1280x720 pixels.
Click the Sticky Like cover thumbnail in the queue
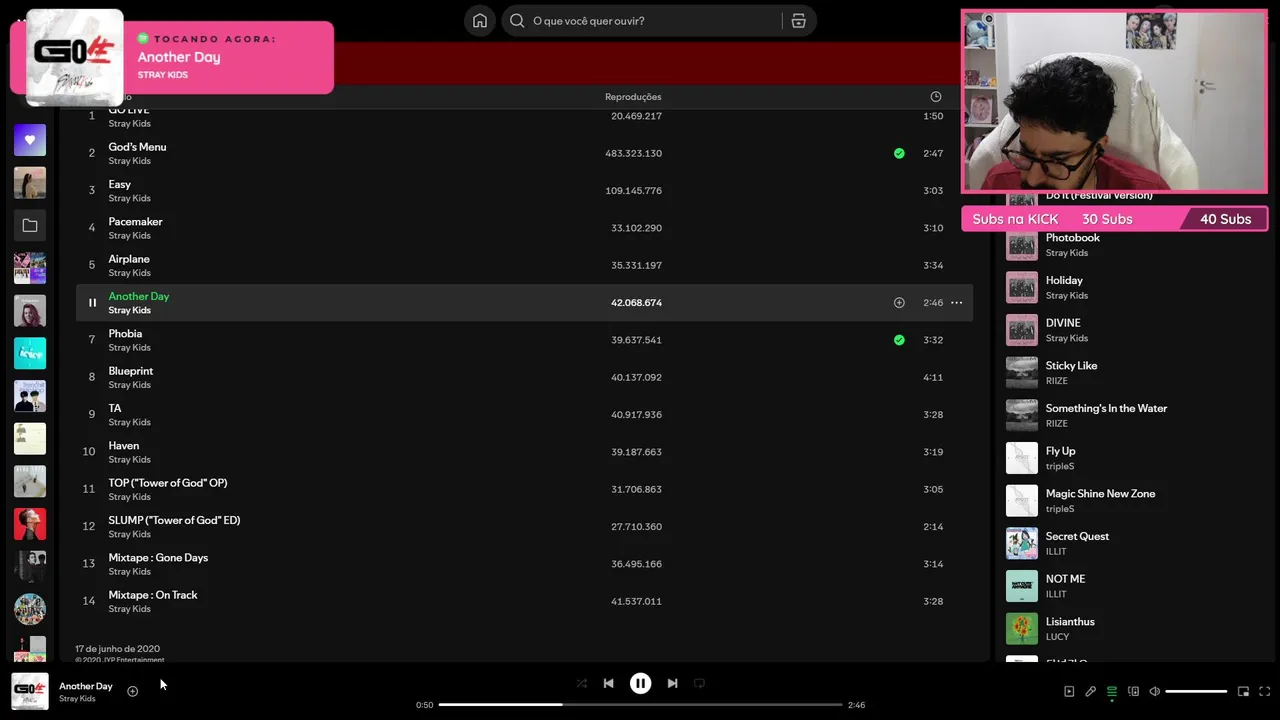pyautogui.click(x=1022, y=373)
